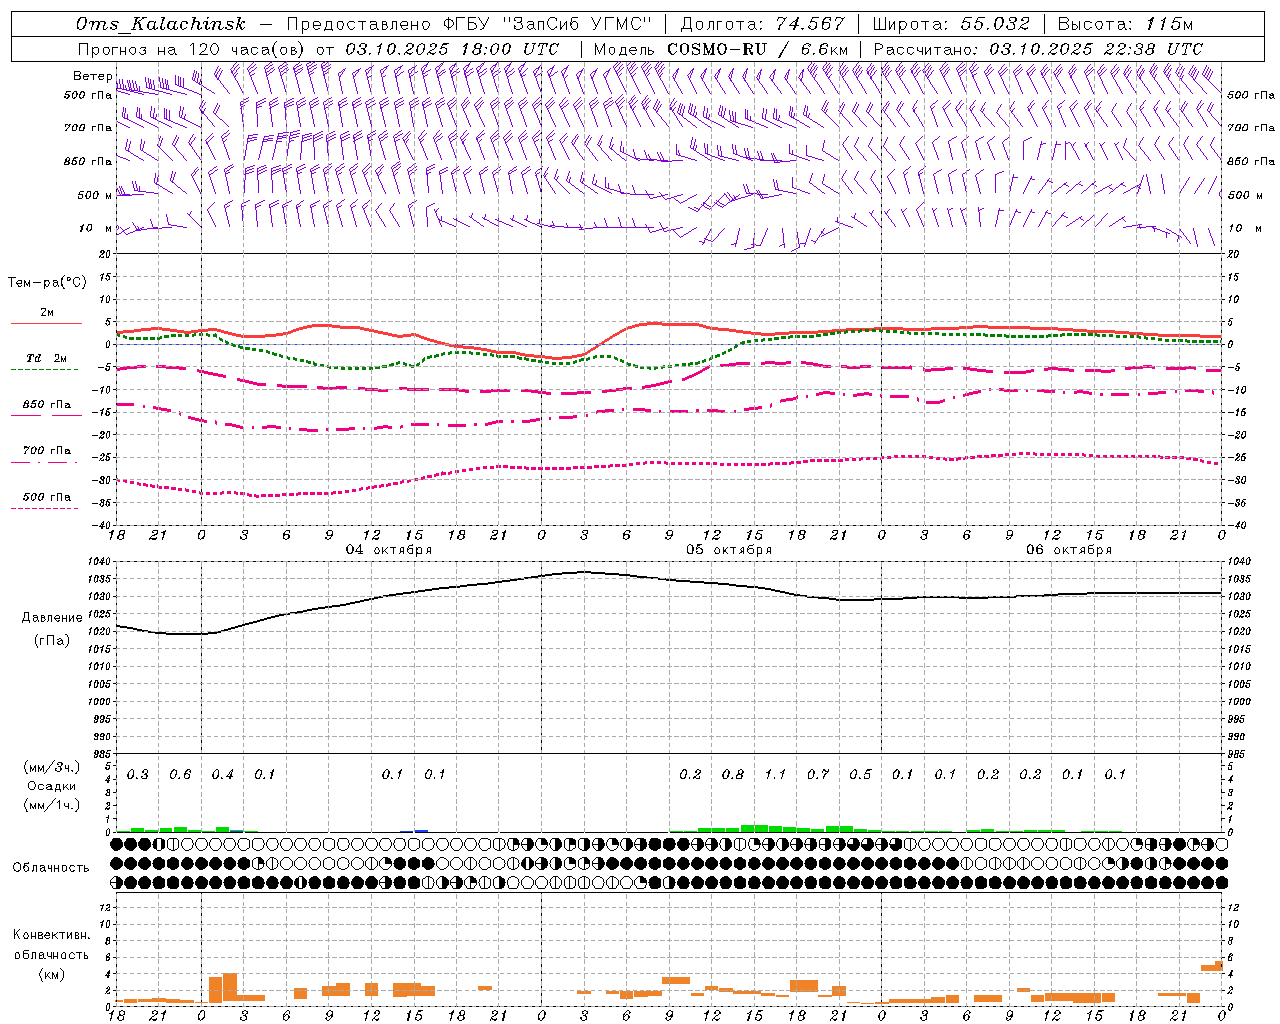Click the Ветер wind panel label
The width and height of the screenshot is (1280, 1024).
[93, 76]
